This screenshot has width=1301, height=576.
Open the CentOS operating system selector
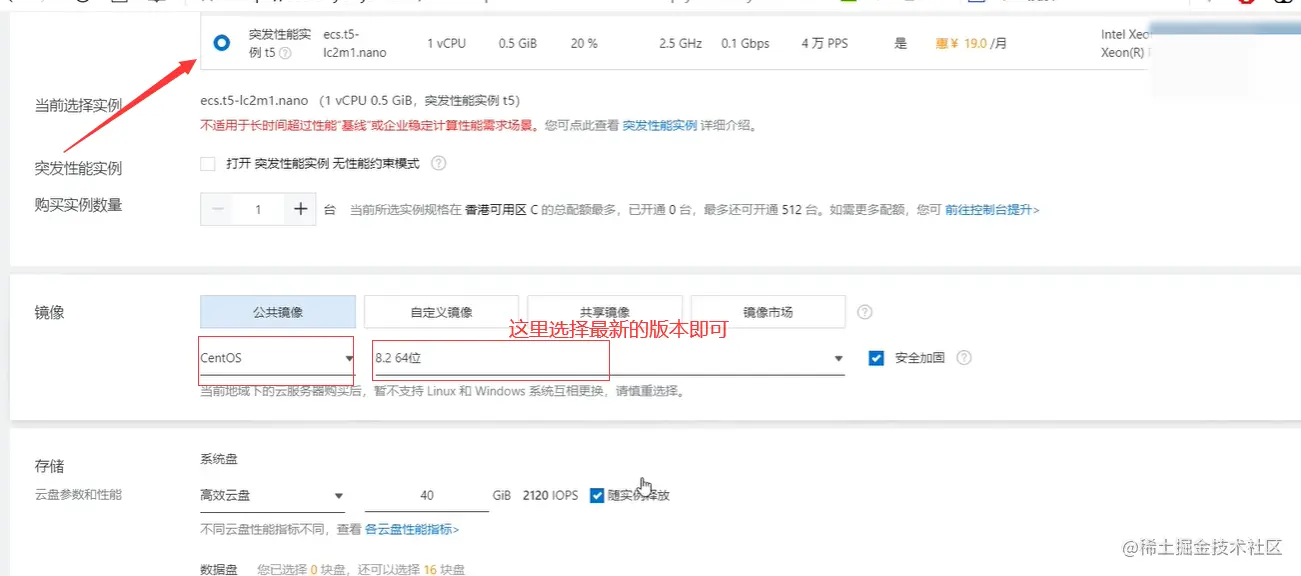click(275, 357)
